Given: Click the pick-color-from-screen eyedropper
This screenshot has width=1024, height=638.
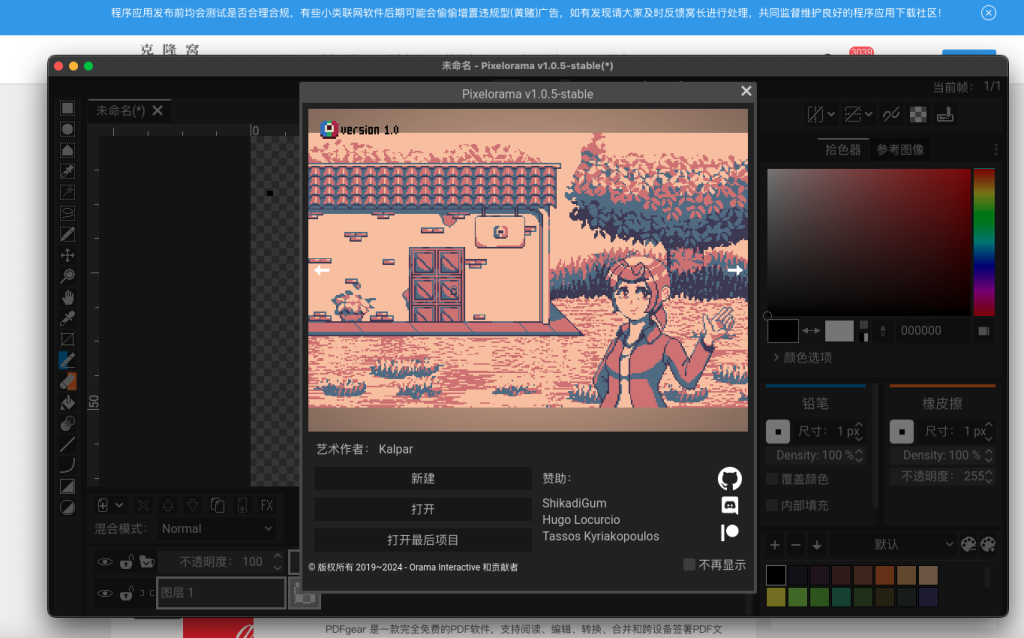Looking at the screenshot, I should [883, 331].
